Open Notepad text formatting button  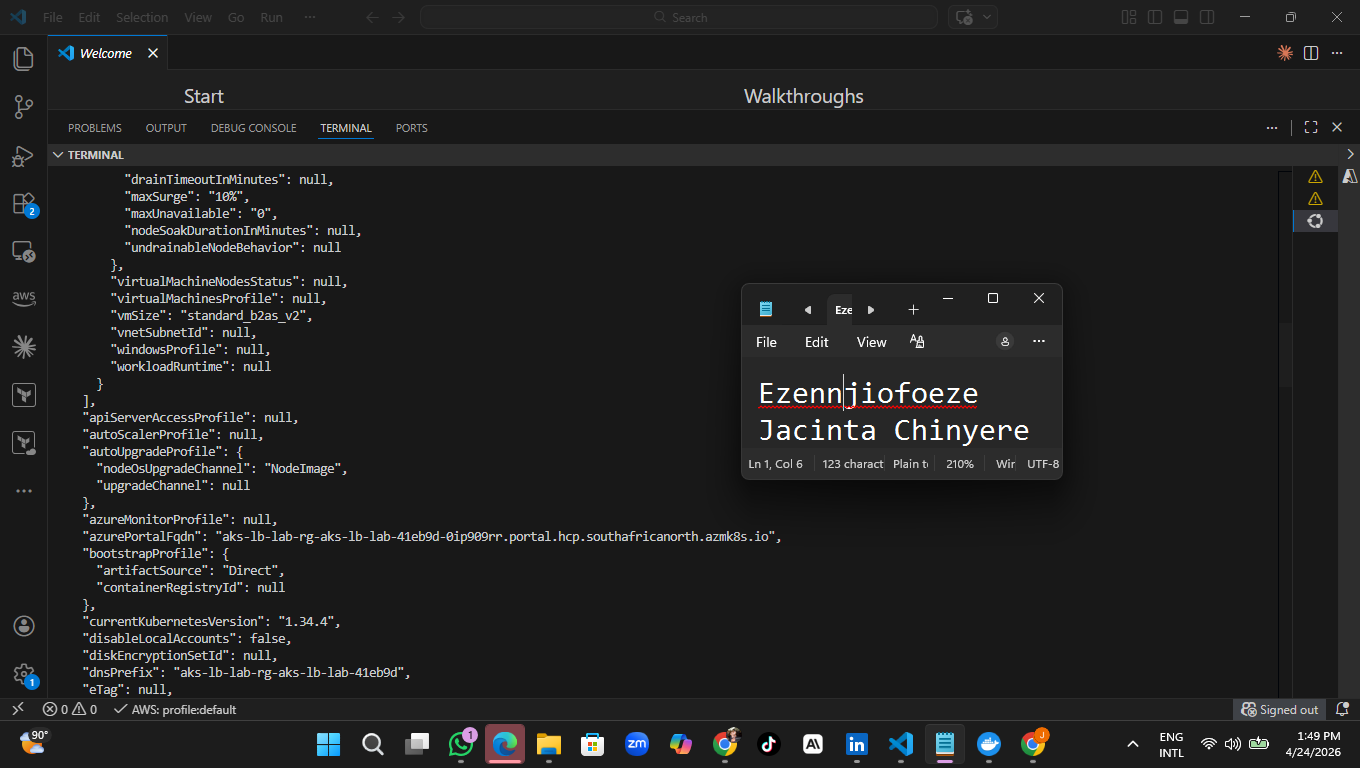click(x=917, y=342)
